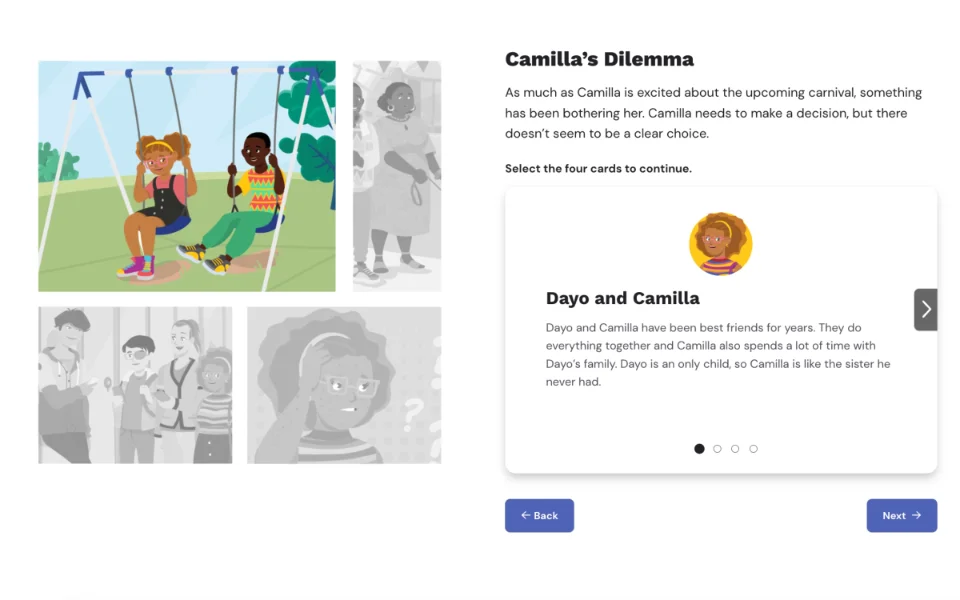Select the third carousel dot indicator
960x600 pixels.
[735, 449]
